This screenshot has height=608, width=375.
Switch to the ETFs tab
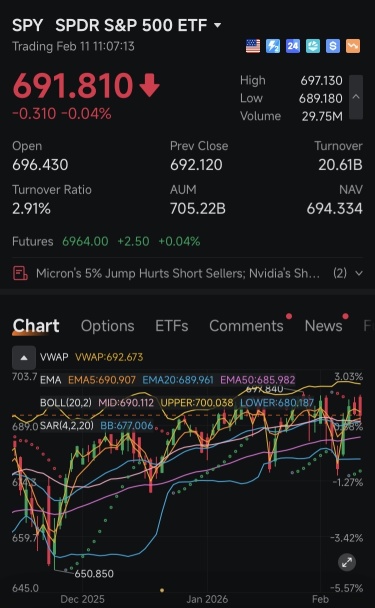(172, 326)
